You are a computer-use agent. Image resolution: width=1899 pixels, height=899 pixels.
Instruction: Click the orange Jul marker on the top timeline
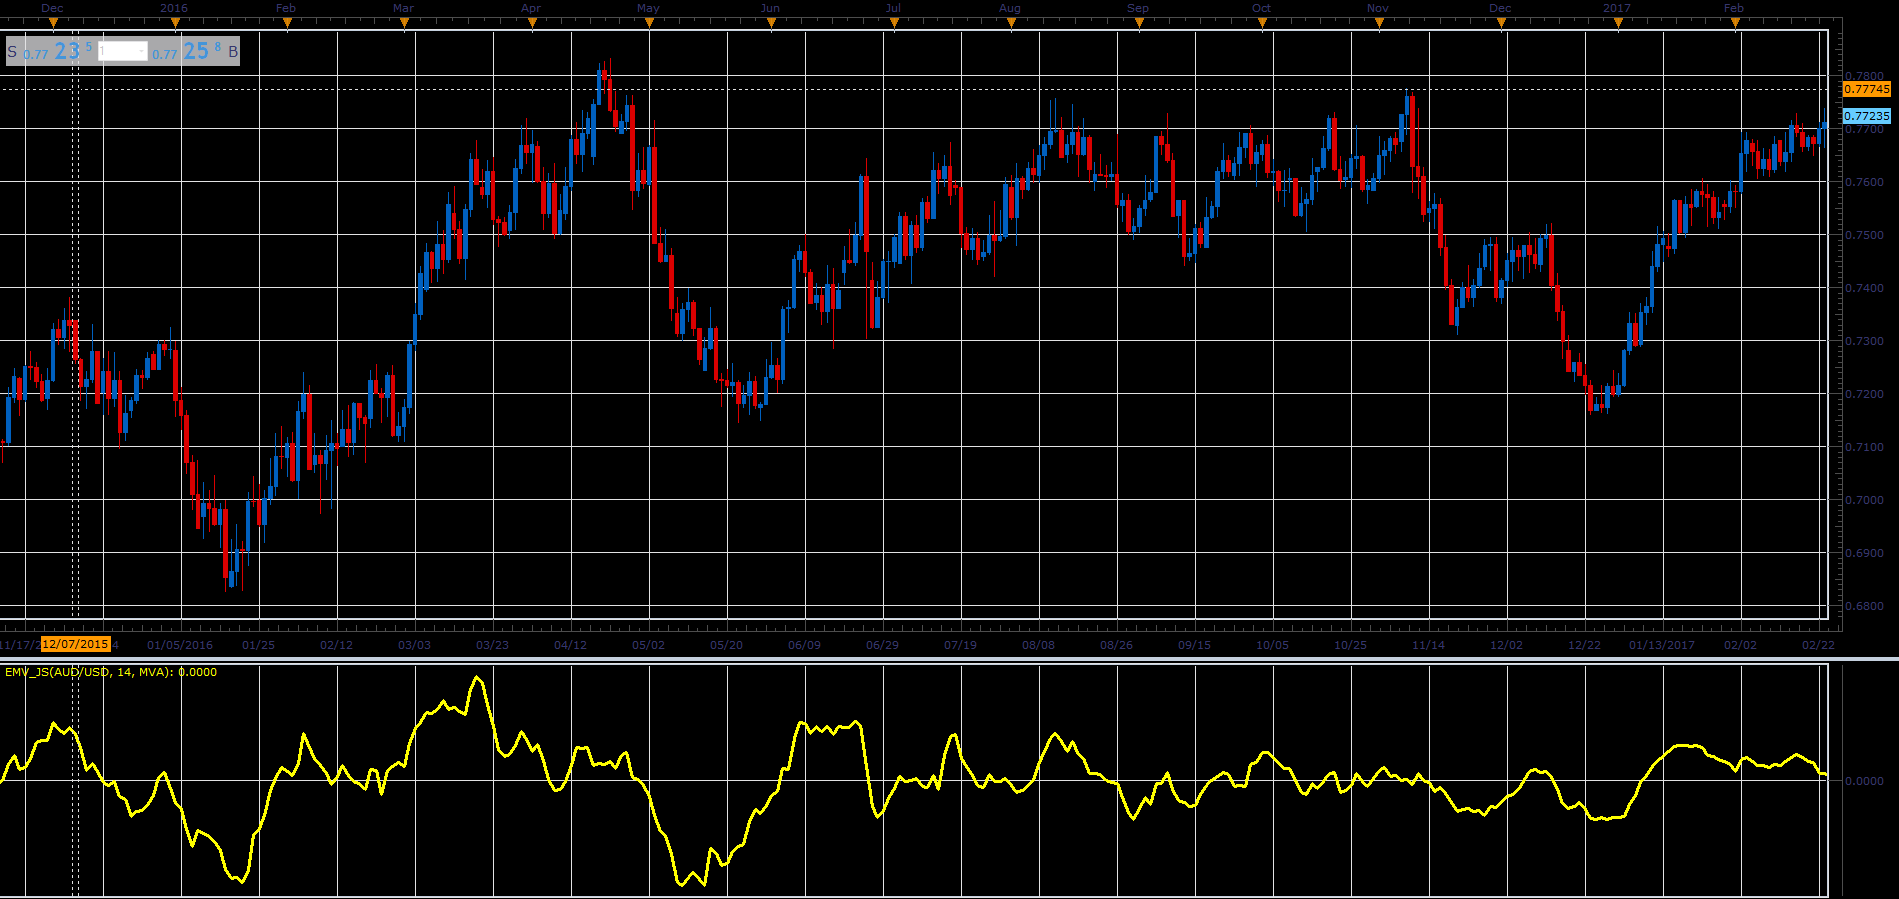tap(894, 23)
